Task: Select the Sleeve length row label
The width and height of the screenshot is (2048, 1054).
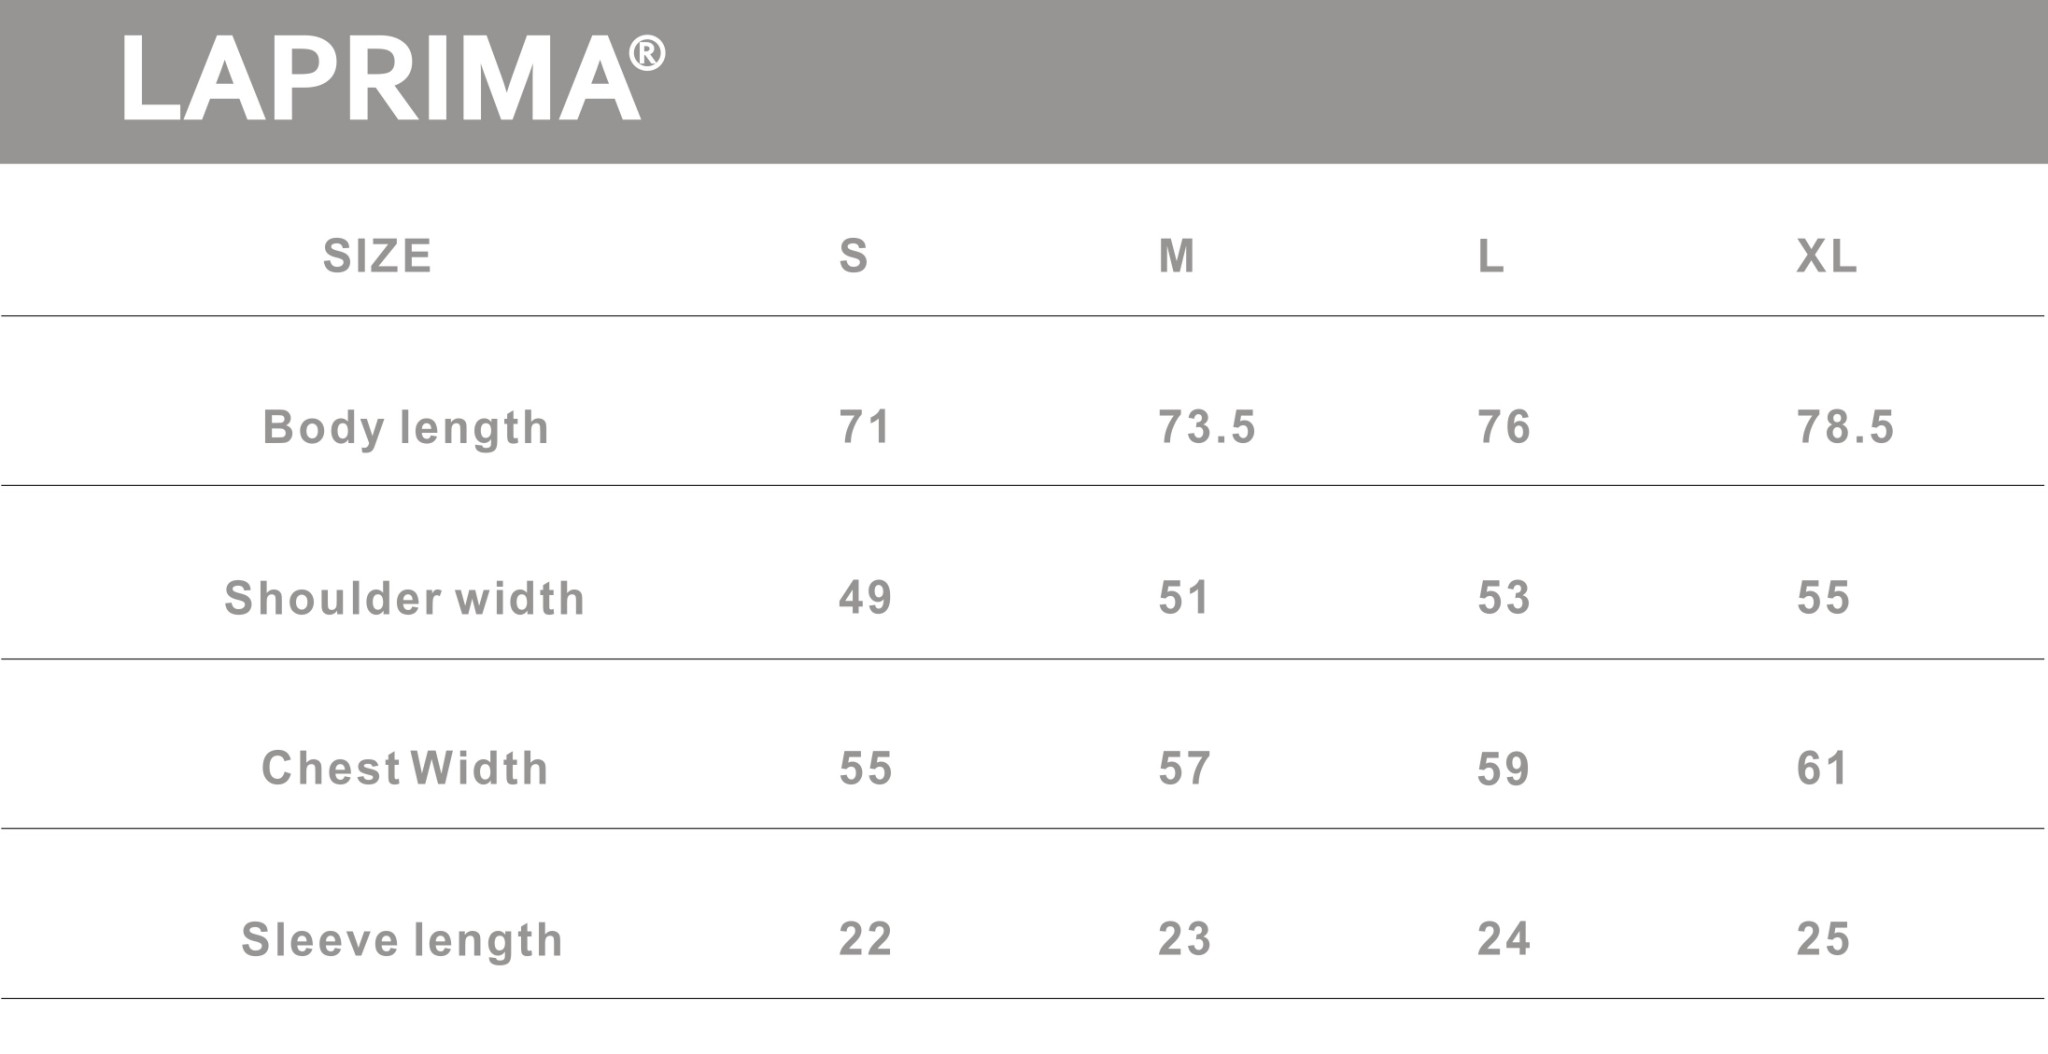Action: (x=402, y=940)
